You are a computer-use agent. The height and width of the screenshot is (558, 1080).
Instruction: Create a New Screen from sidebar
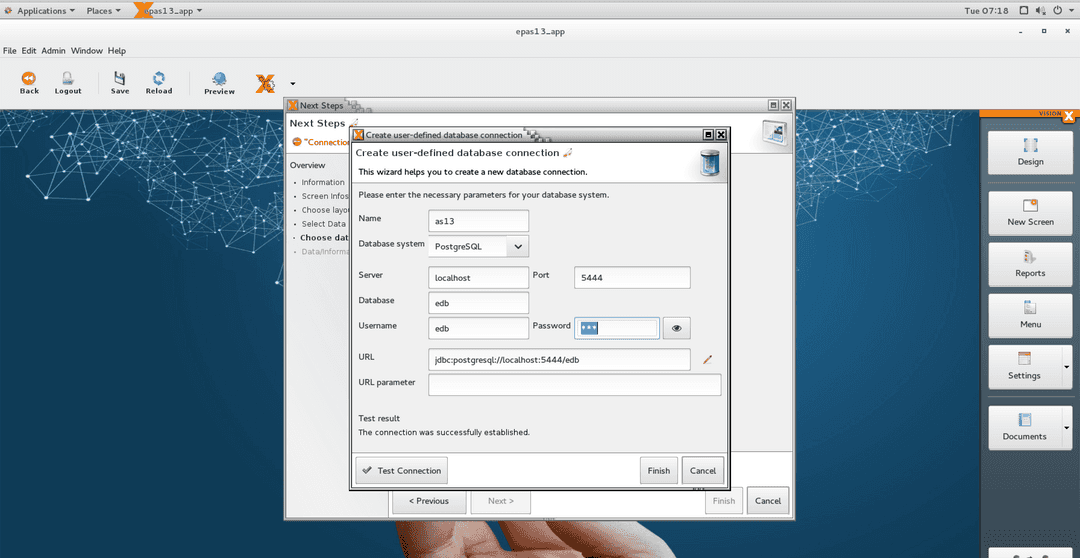coord(1030,212)
